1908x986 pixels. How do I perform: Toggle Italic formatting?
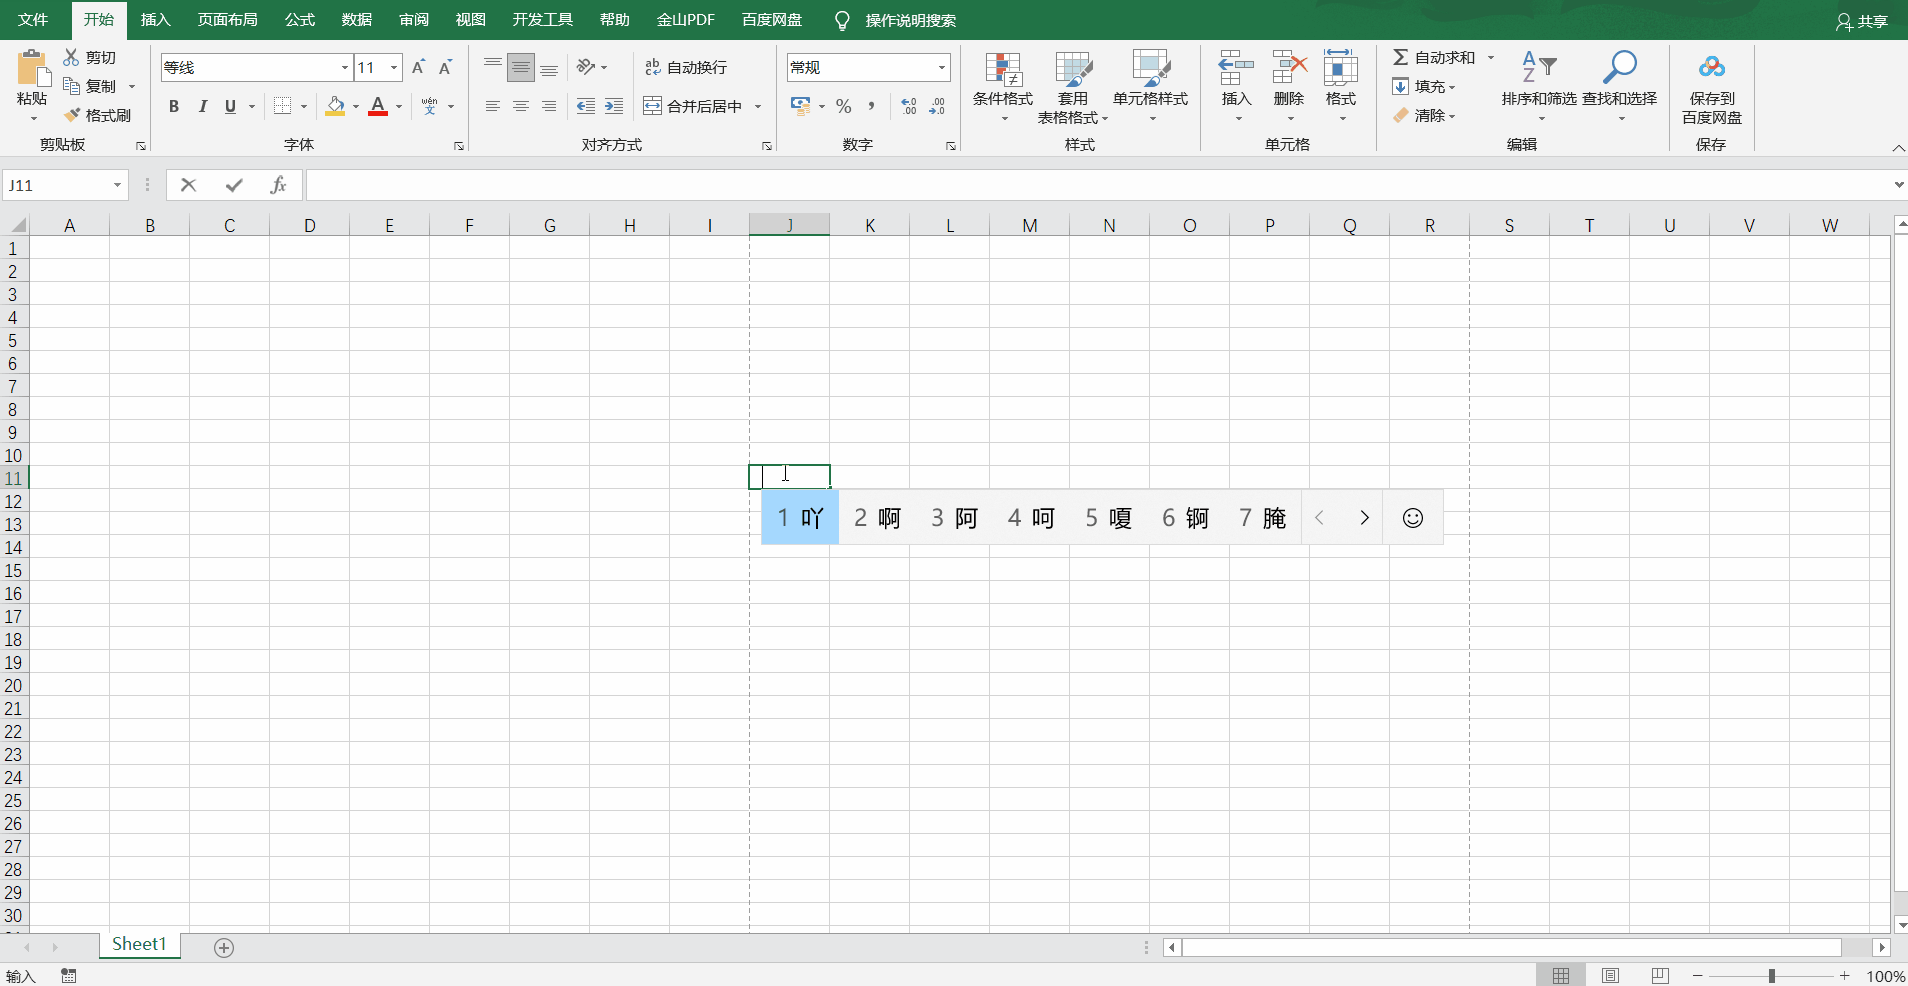202,106
